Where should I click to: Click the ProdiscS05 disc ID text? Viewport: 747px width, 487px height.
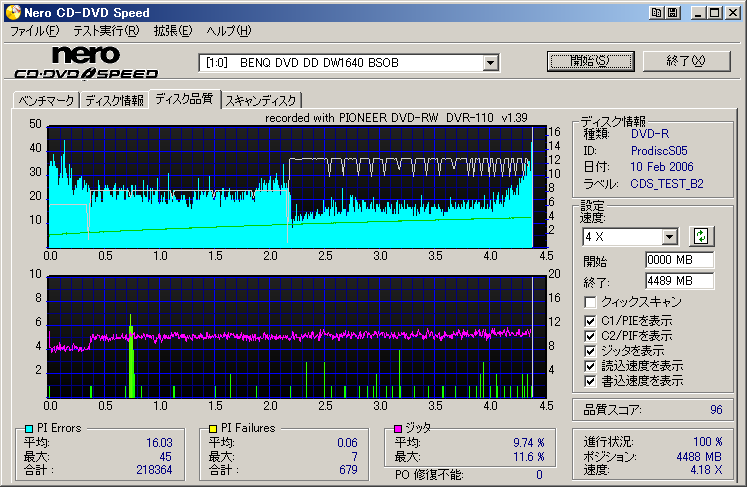click(x=659, y=151)
